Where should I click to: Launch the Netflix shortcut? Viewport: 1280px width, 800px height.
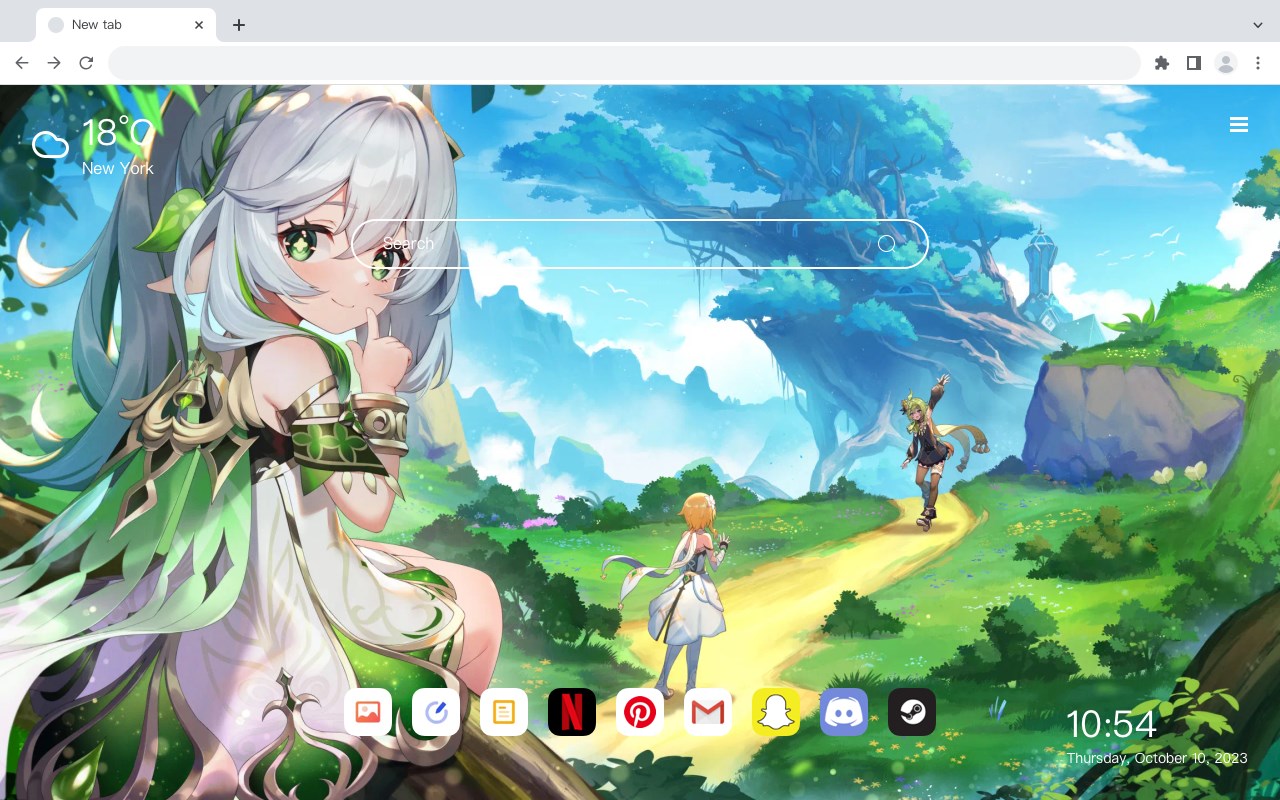click(572, 712)
